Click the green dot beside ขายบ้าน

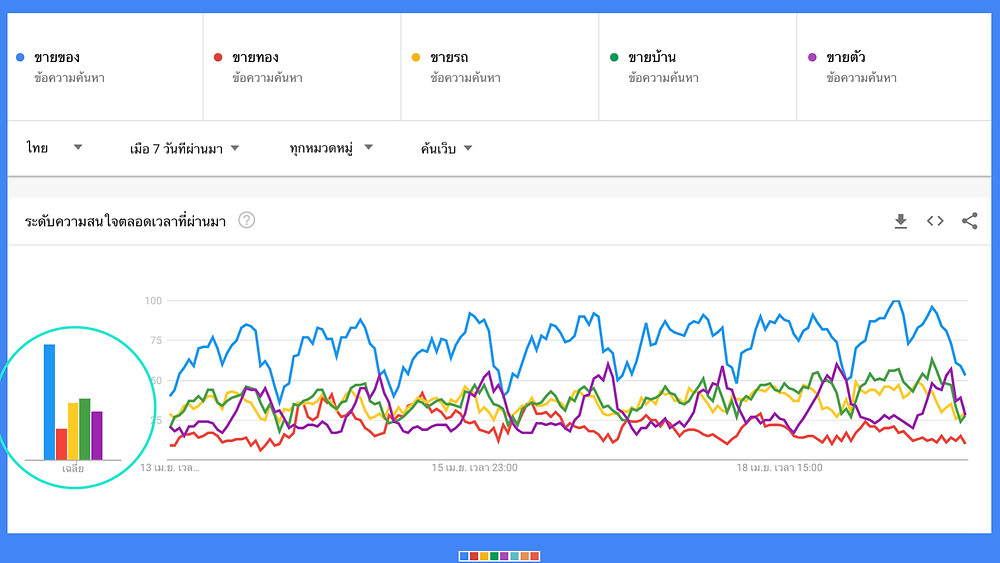[614, 58]
